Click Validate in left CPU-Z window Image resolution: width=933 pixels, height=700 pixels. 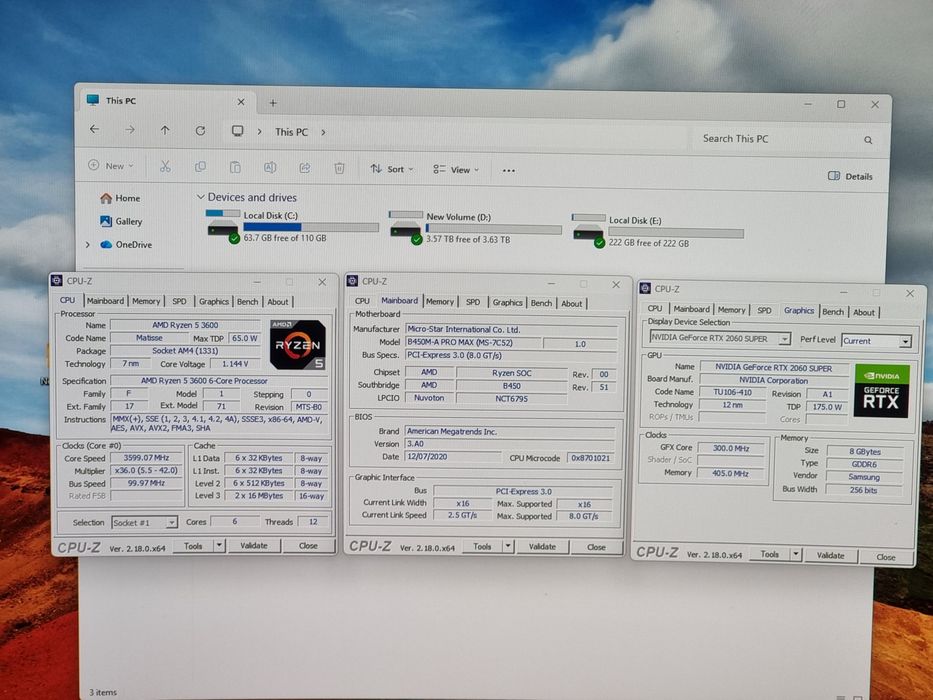tap(253, 545)
